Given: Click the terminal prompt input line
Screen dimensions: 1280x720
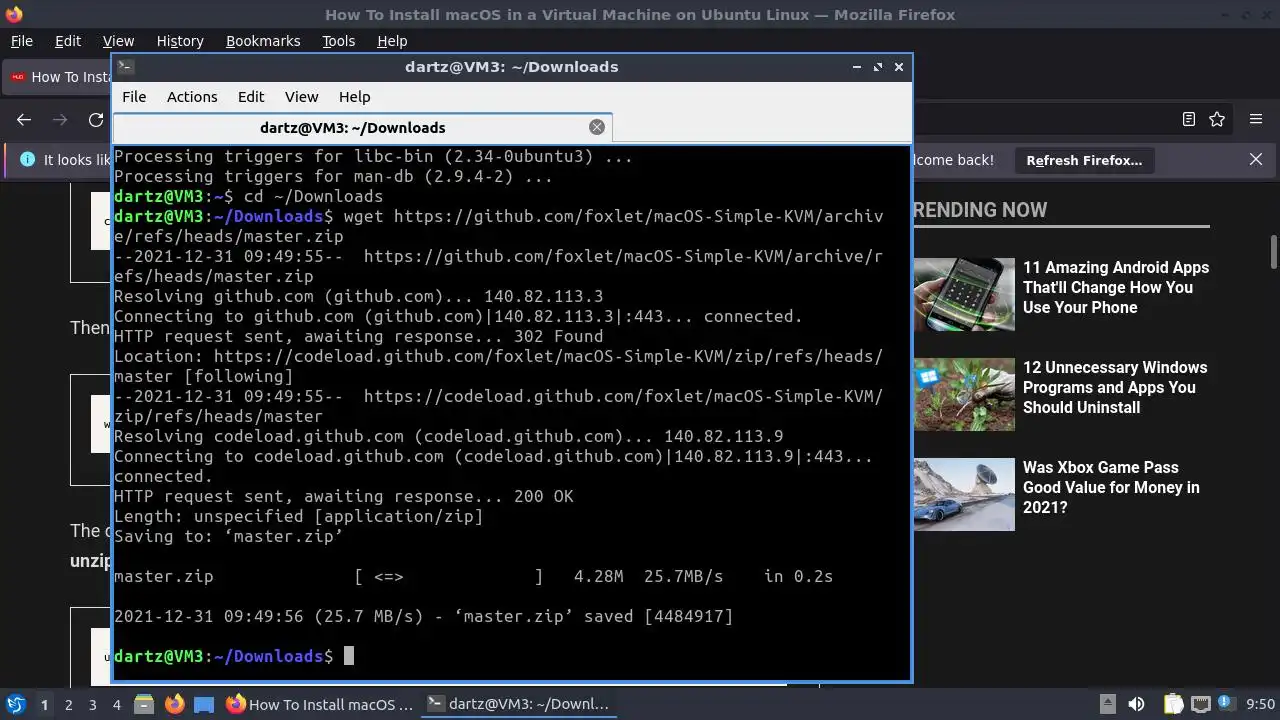Looking at the screenshot, I should coord(511,656).
